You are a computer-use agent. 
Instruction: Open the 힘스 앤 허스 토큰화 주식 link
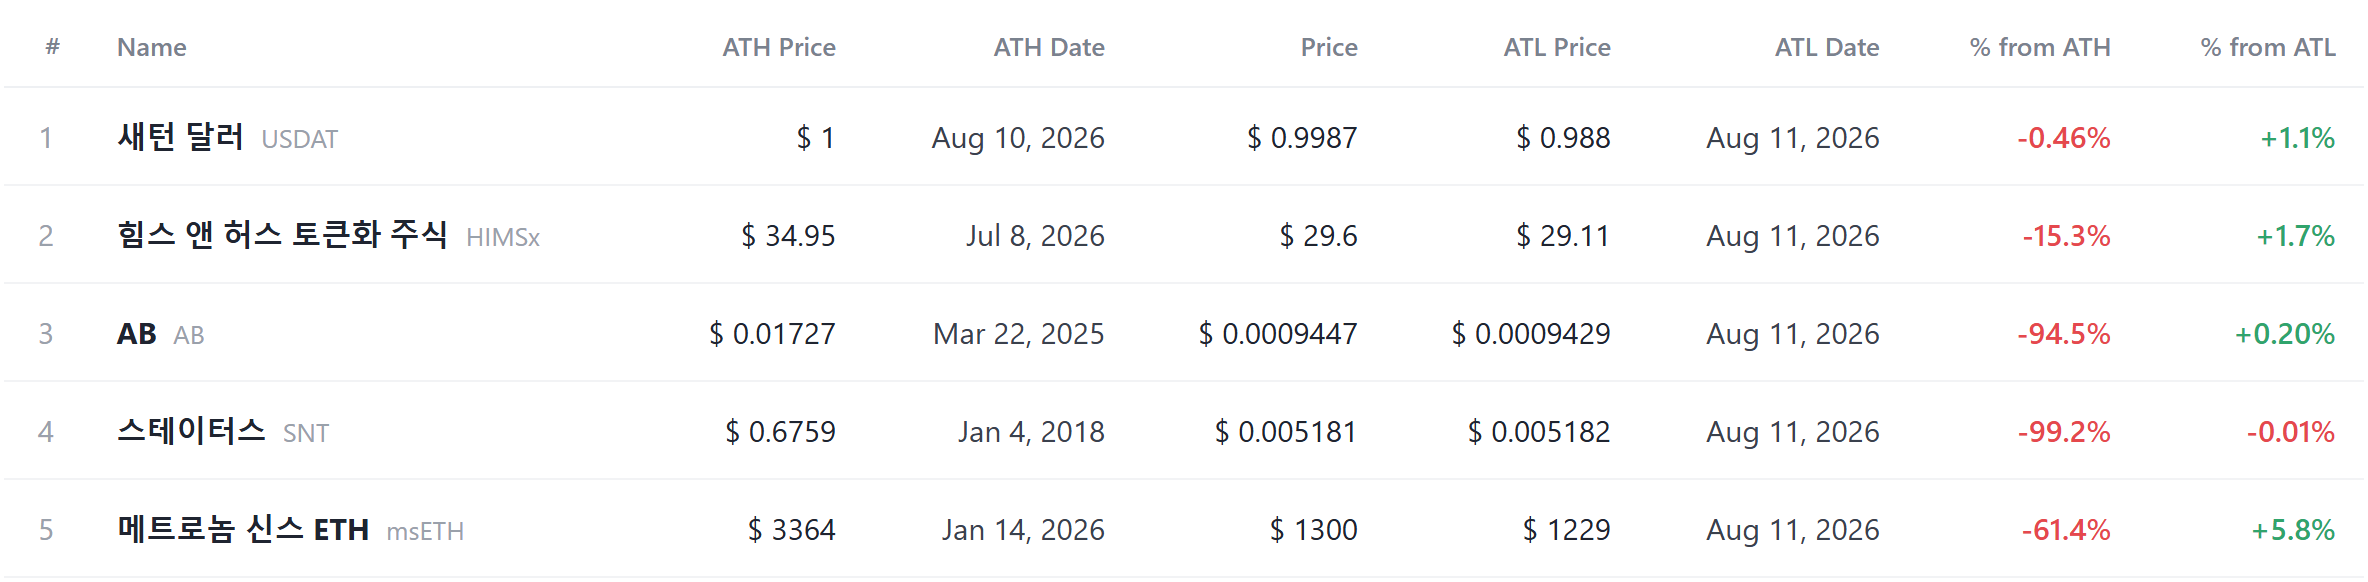tap(282, 235)
